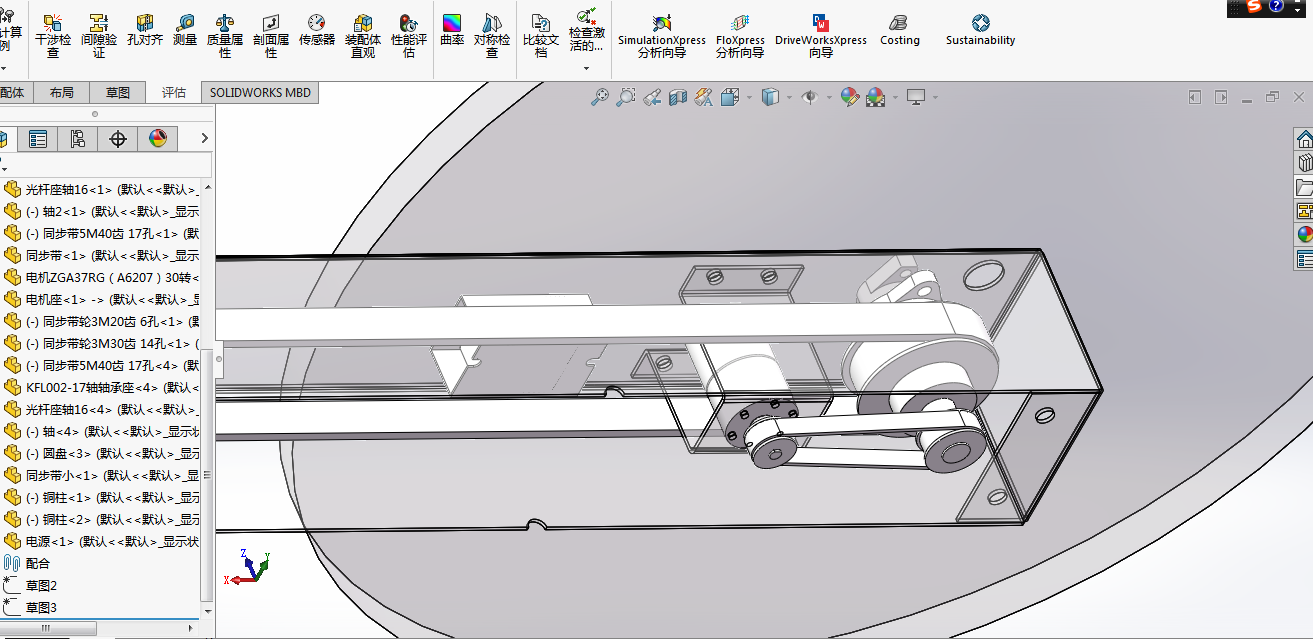Click Help question mark icon
The width and height of the screenshot is (1313, 639).
[x=1276, y=6]
